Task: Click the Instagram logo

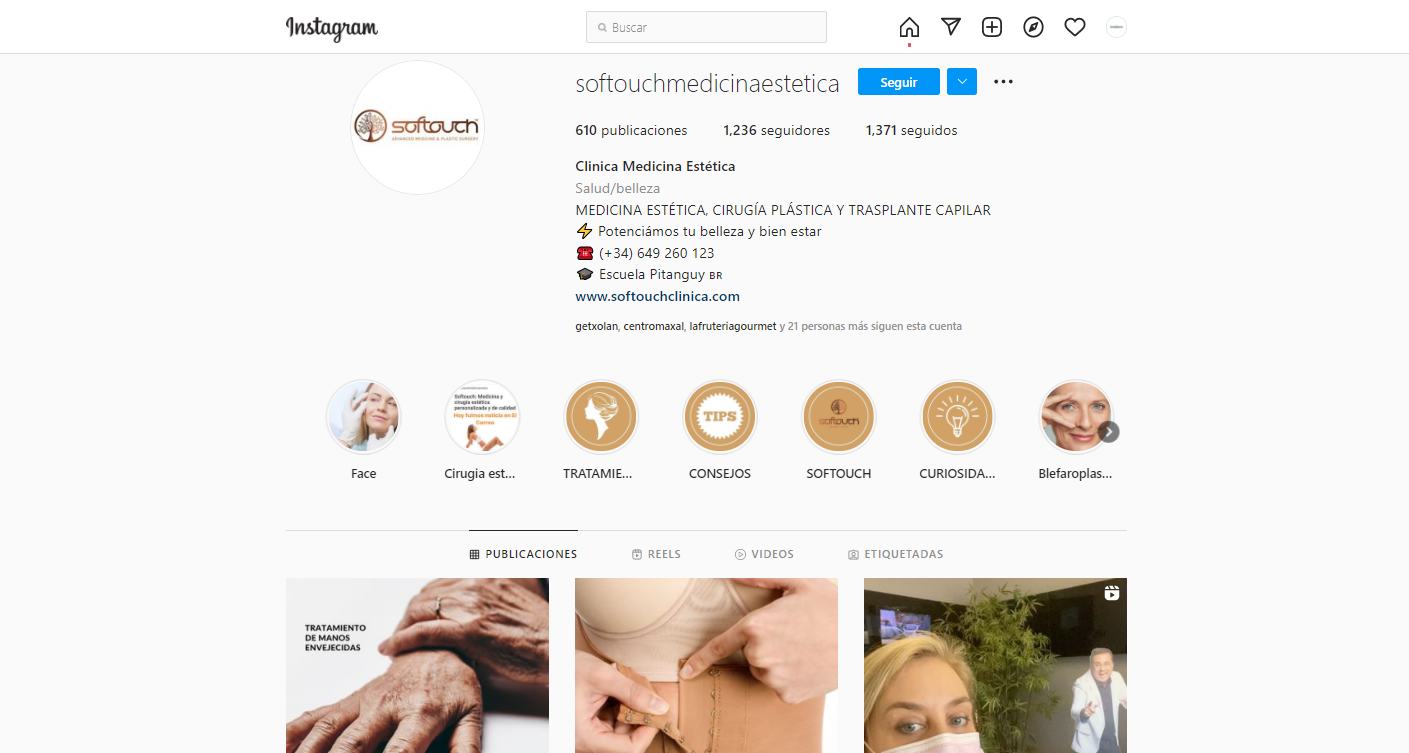Action: (332, 27)
